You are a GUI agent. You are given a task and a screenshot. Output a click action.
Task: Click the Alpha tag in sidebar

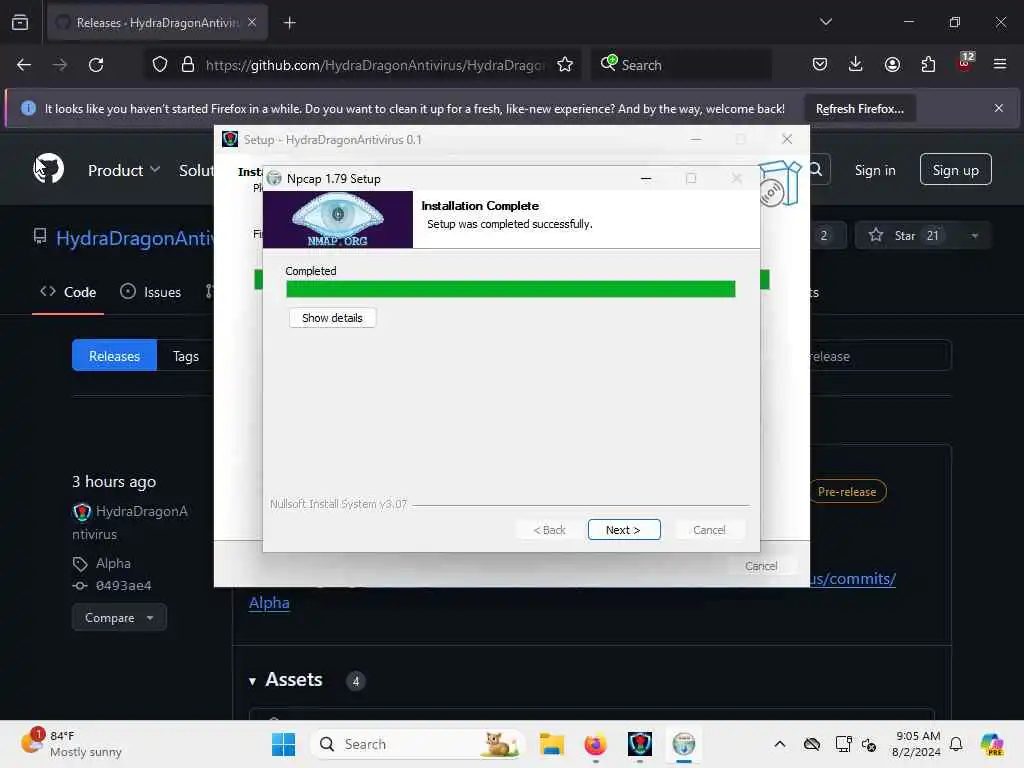click(x=113, y=564)
